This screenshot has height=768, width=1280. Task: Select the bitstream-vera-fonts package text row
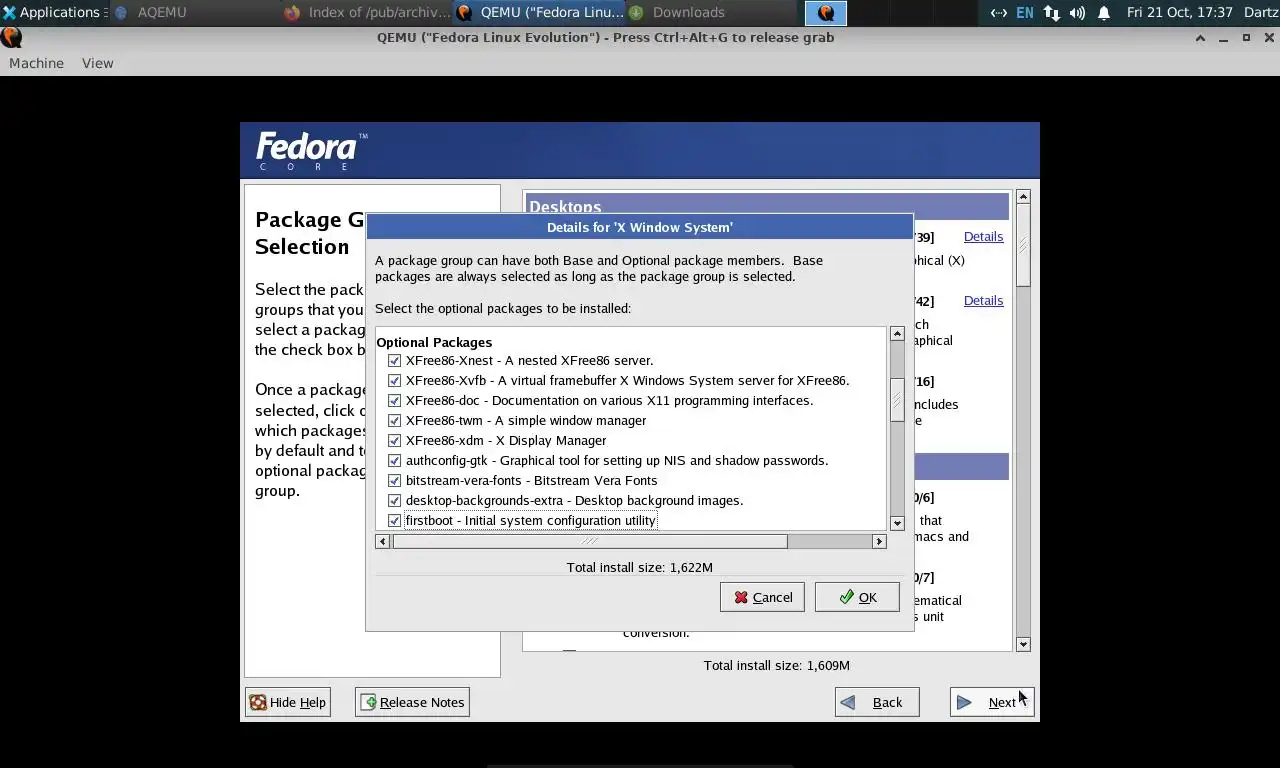531,480
